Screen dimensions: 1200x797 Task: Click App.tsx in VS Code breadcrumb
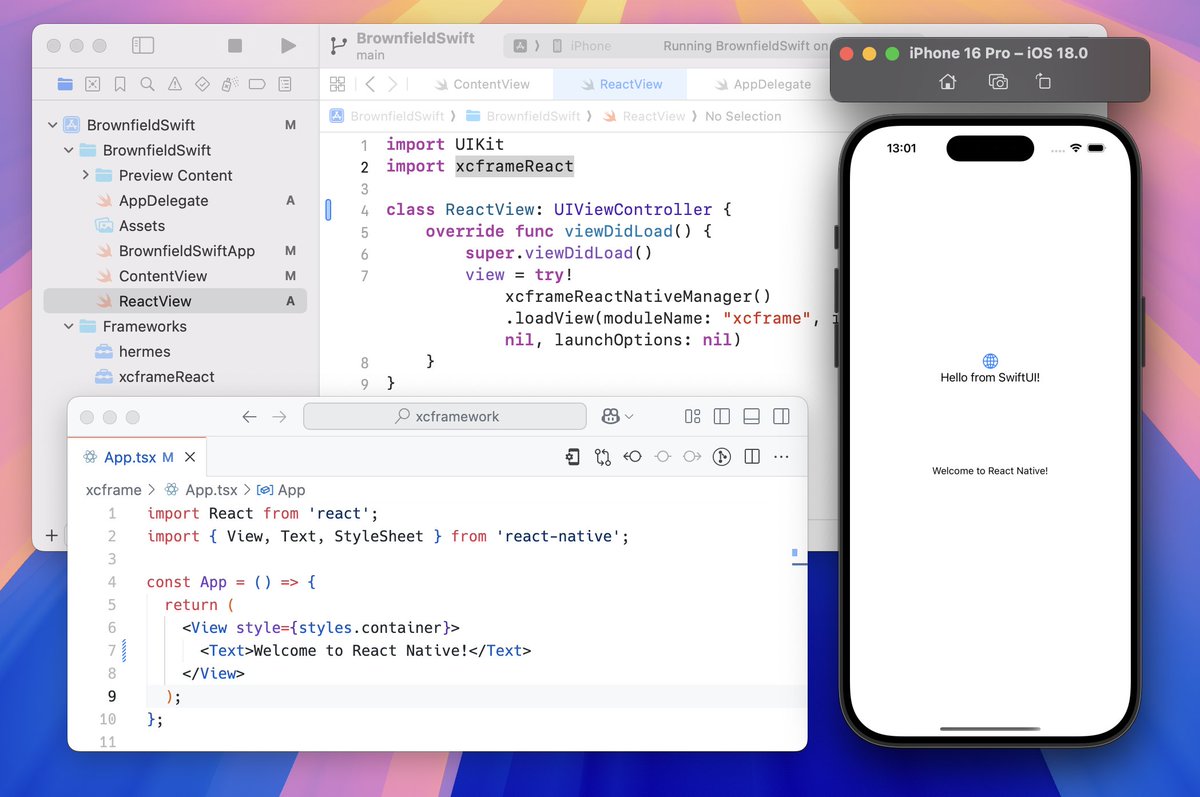pyautogui.click(x=211, y=490)
